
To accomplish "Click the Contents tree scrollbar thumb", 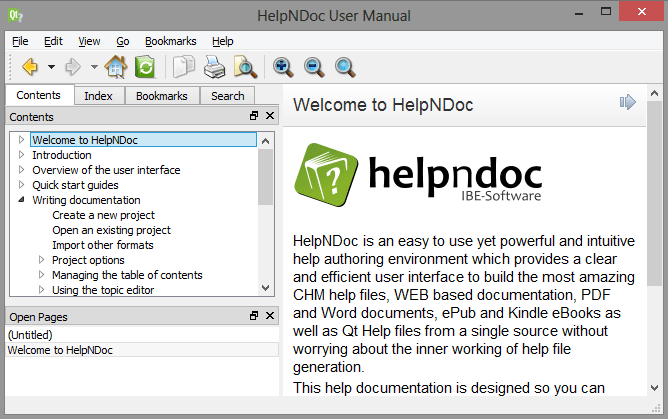I will tap(265, 177).
